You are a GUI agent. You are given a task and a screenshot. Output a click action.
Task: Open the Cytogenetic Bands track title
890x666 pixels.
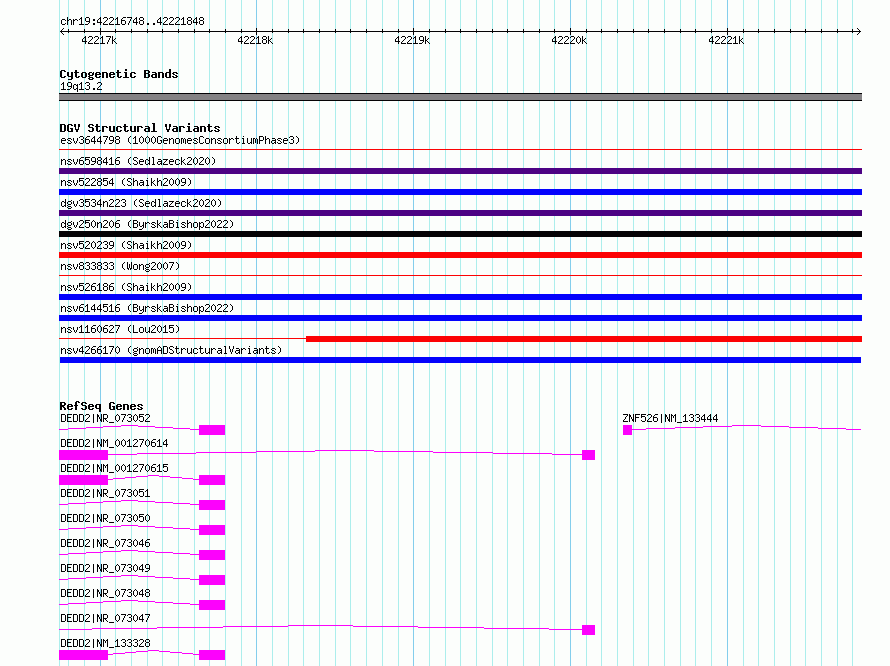point(119,74)
